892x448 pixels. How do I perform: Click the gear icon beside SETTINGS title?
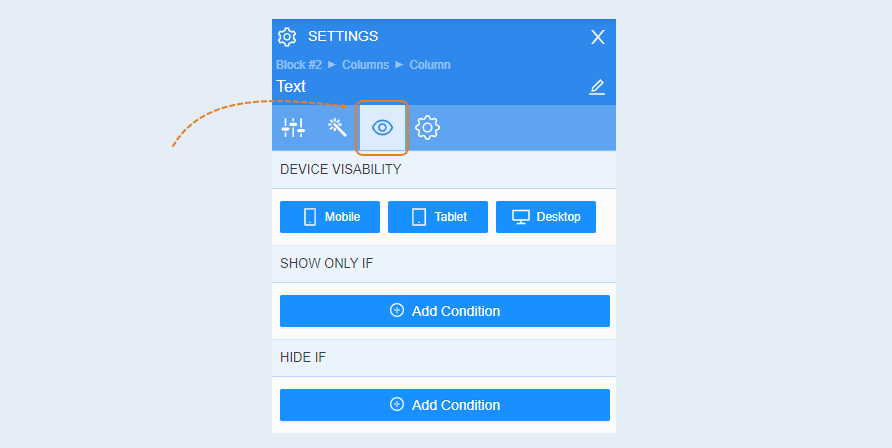coord(287,36)
